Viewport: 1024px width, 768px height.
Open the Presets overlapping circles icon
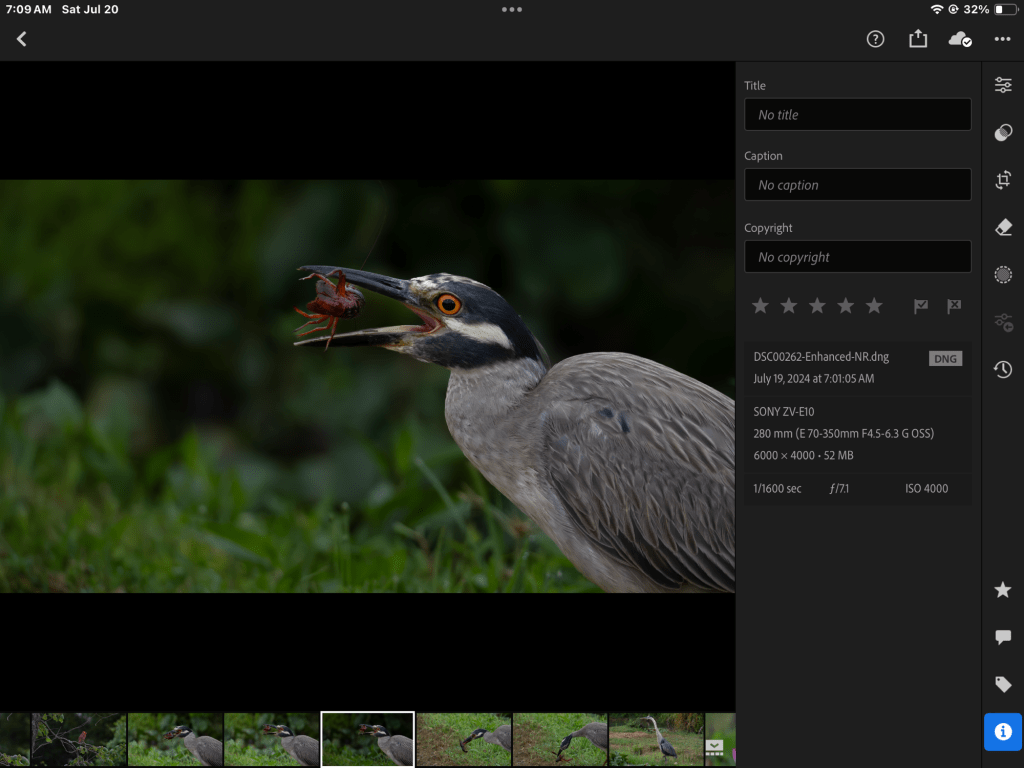1003,133
